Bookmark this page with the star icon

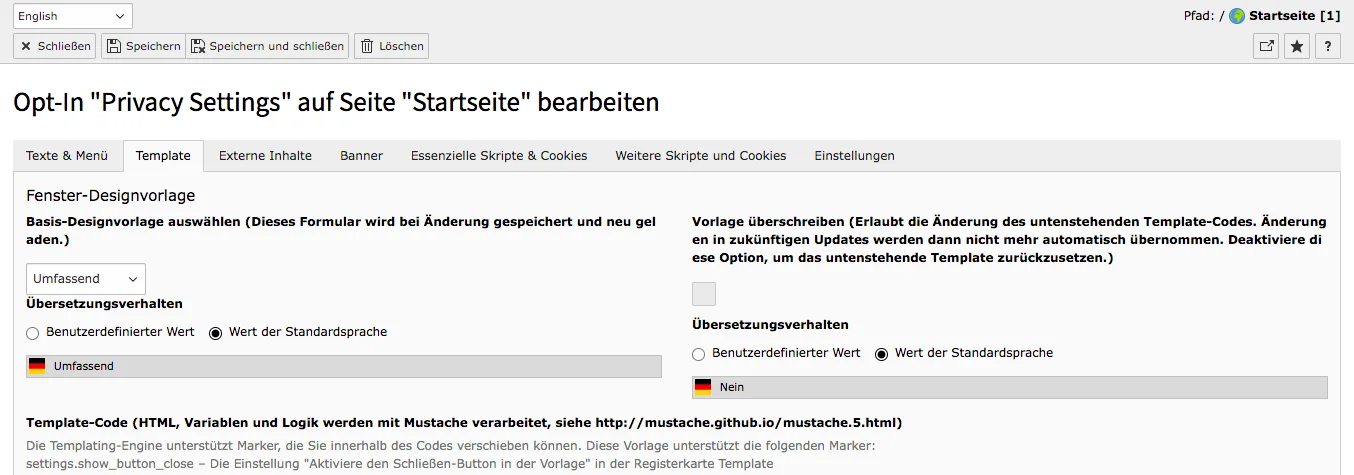coord(1297,46)
